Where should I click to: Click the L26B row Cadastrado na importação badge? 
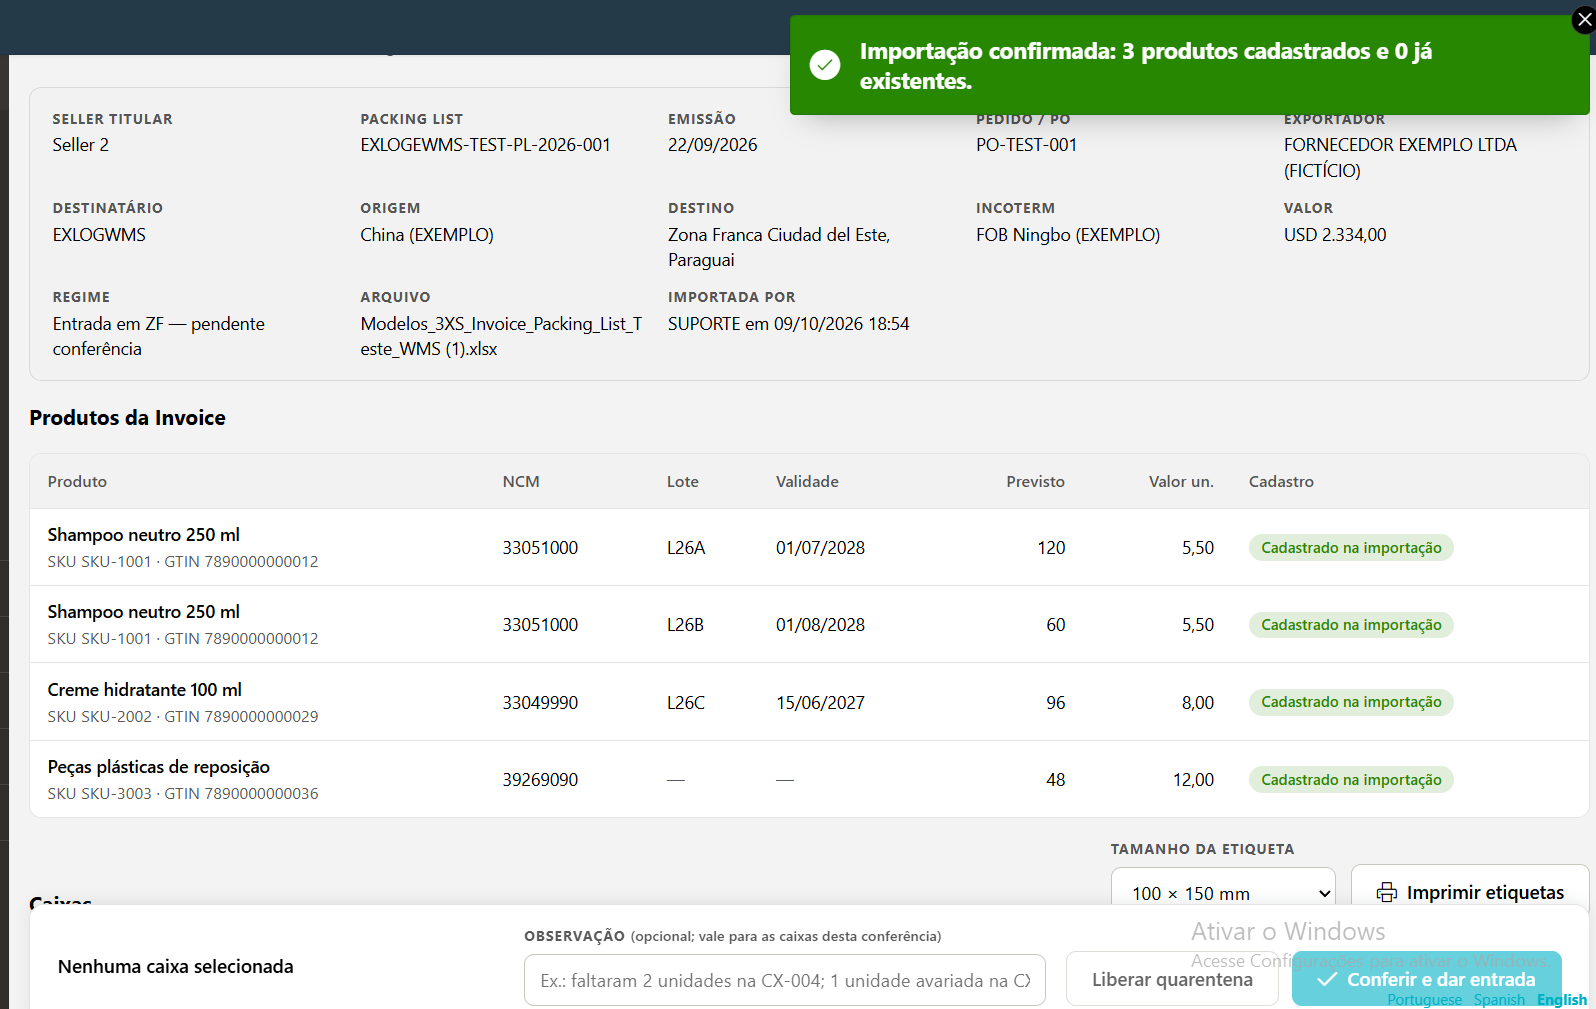[x=1351, y=625]
